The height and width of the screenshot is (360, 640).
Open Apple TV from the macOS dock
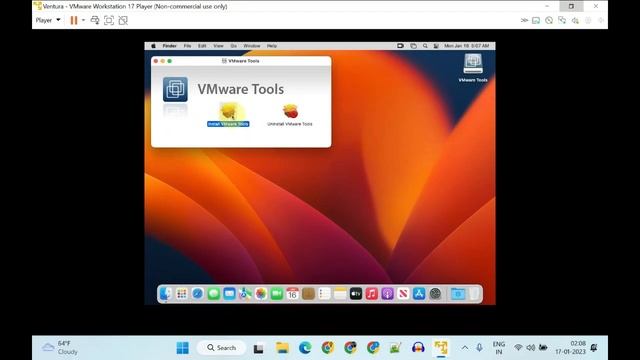click(x=356, y=293)
